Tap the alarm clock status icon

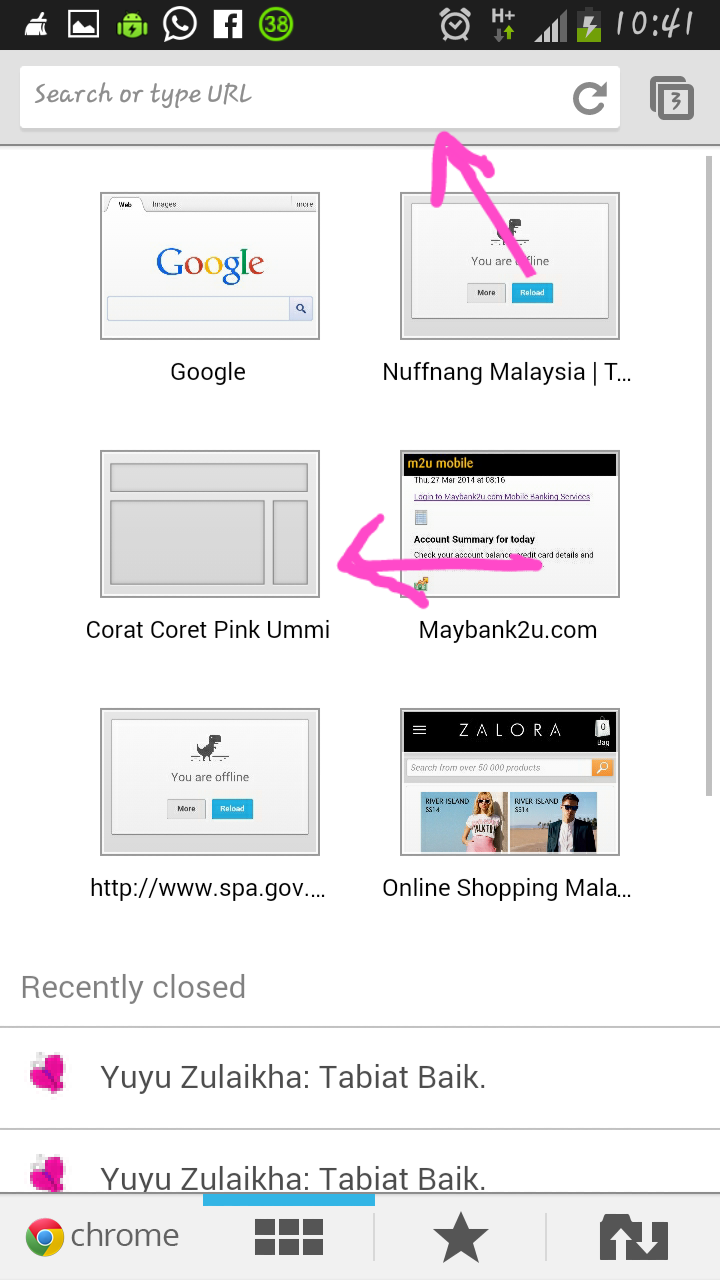pyautogui.click(x=455, y=24)
